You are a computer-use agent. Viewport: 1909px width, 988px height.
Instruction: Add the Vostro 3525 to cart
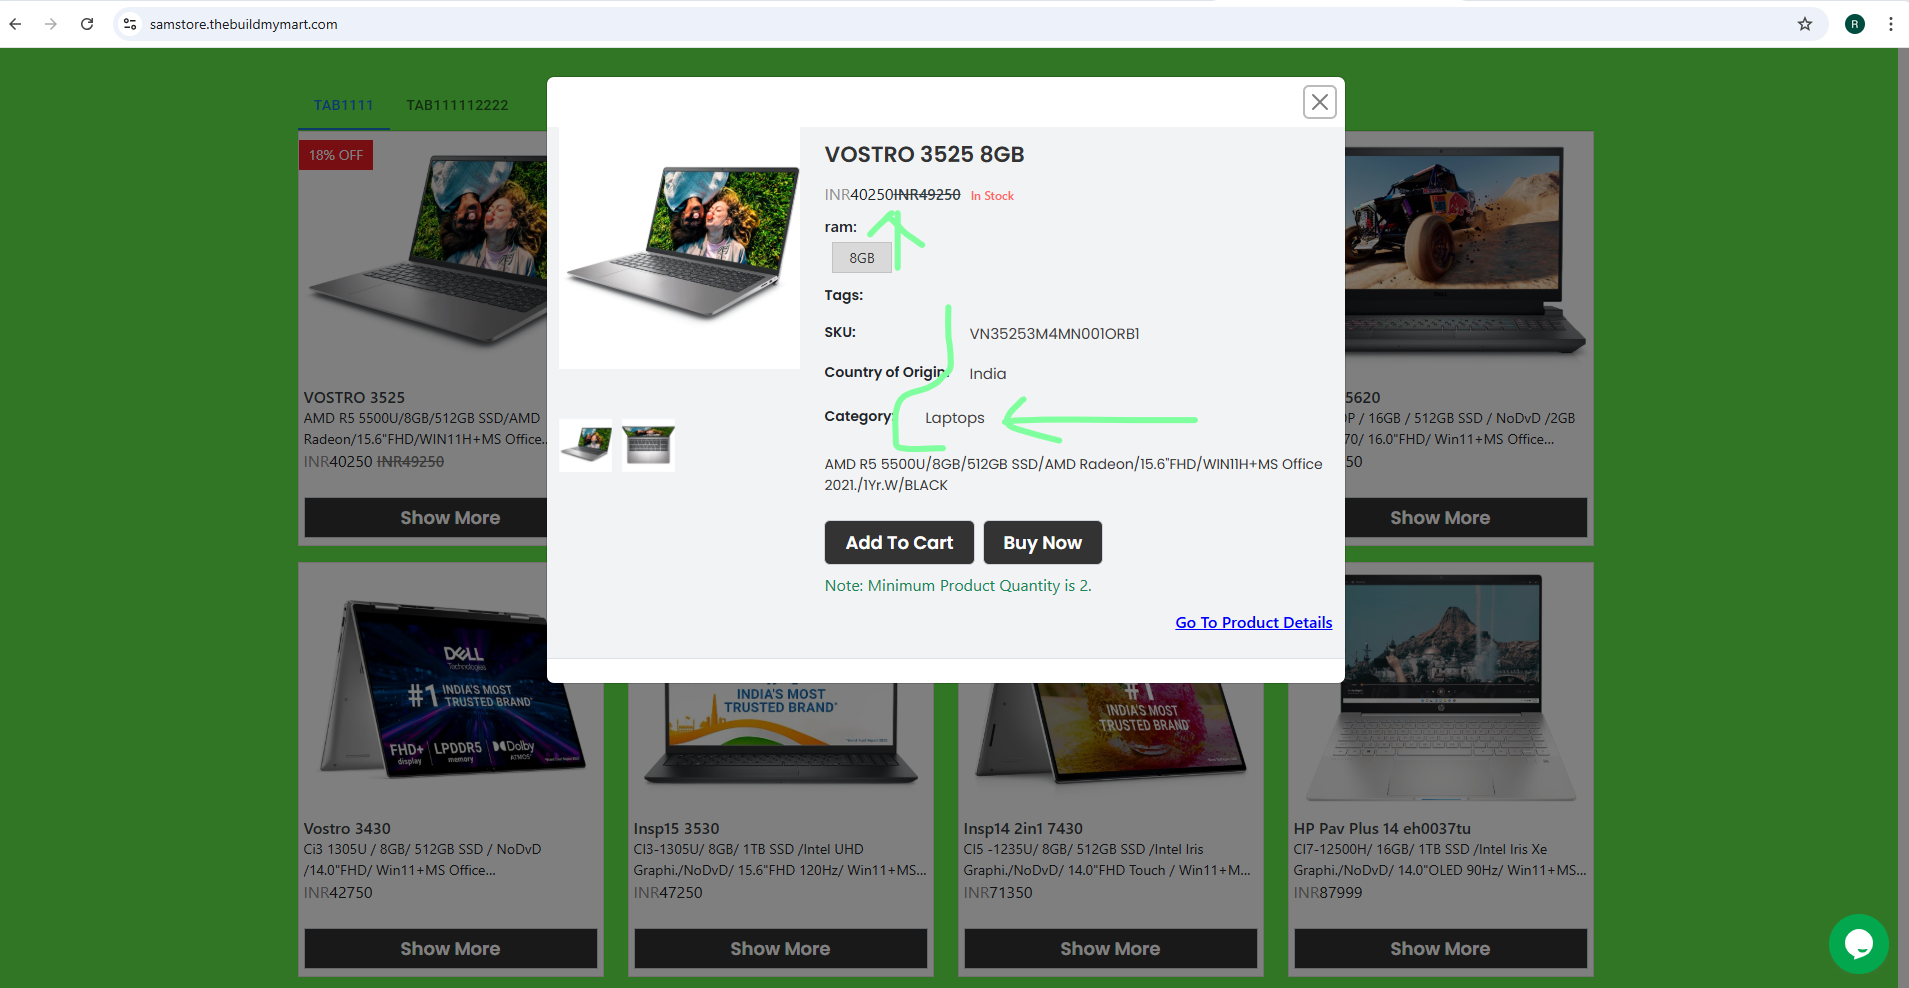(899, 542)
